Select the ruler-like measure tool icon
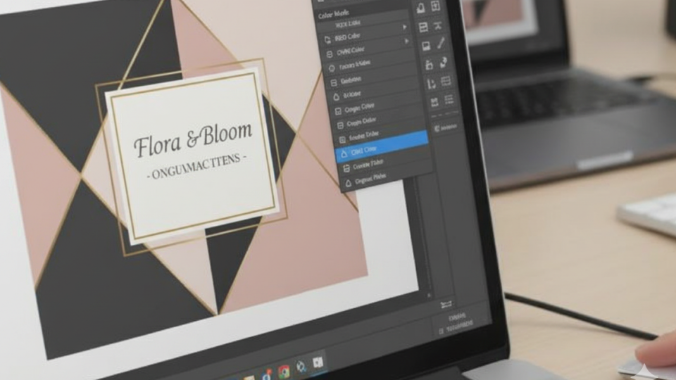 click(x=431, y=84)
